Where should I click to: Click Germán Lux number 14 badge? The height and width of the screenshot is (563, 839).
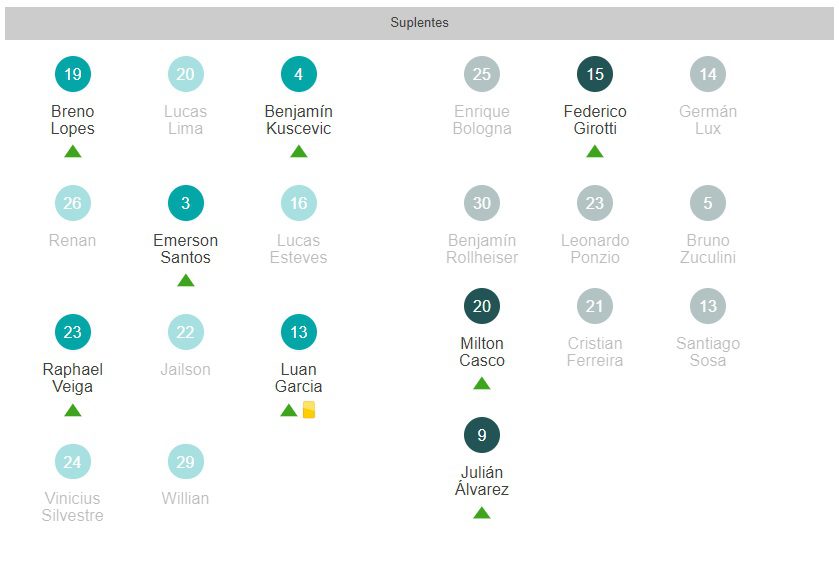pos(708,74)
